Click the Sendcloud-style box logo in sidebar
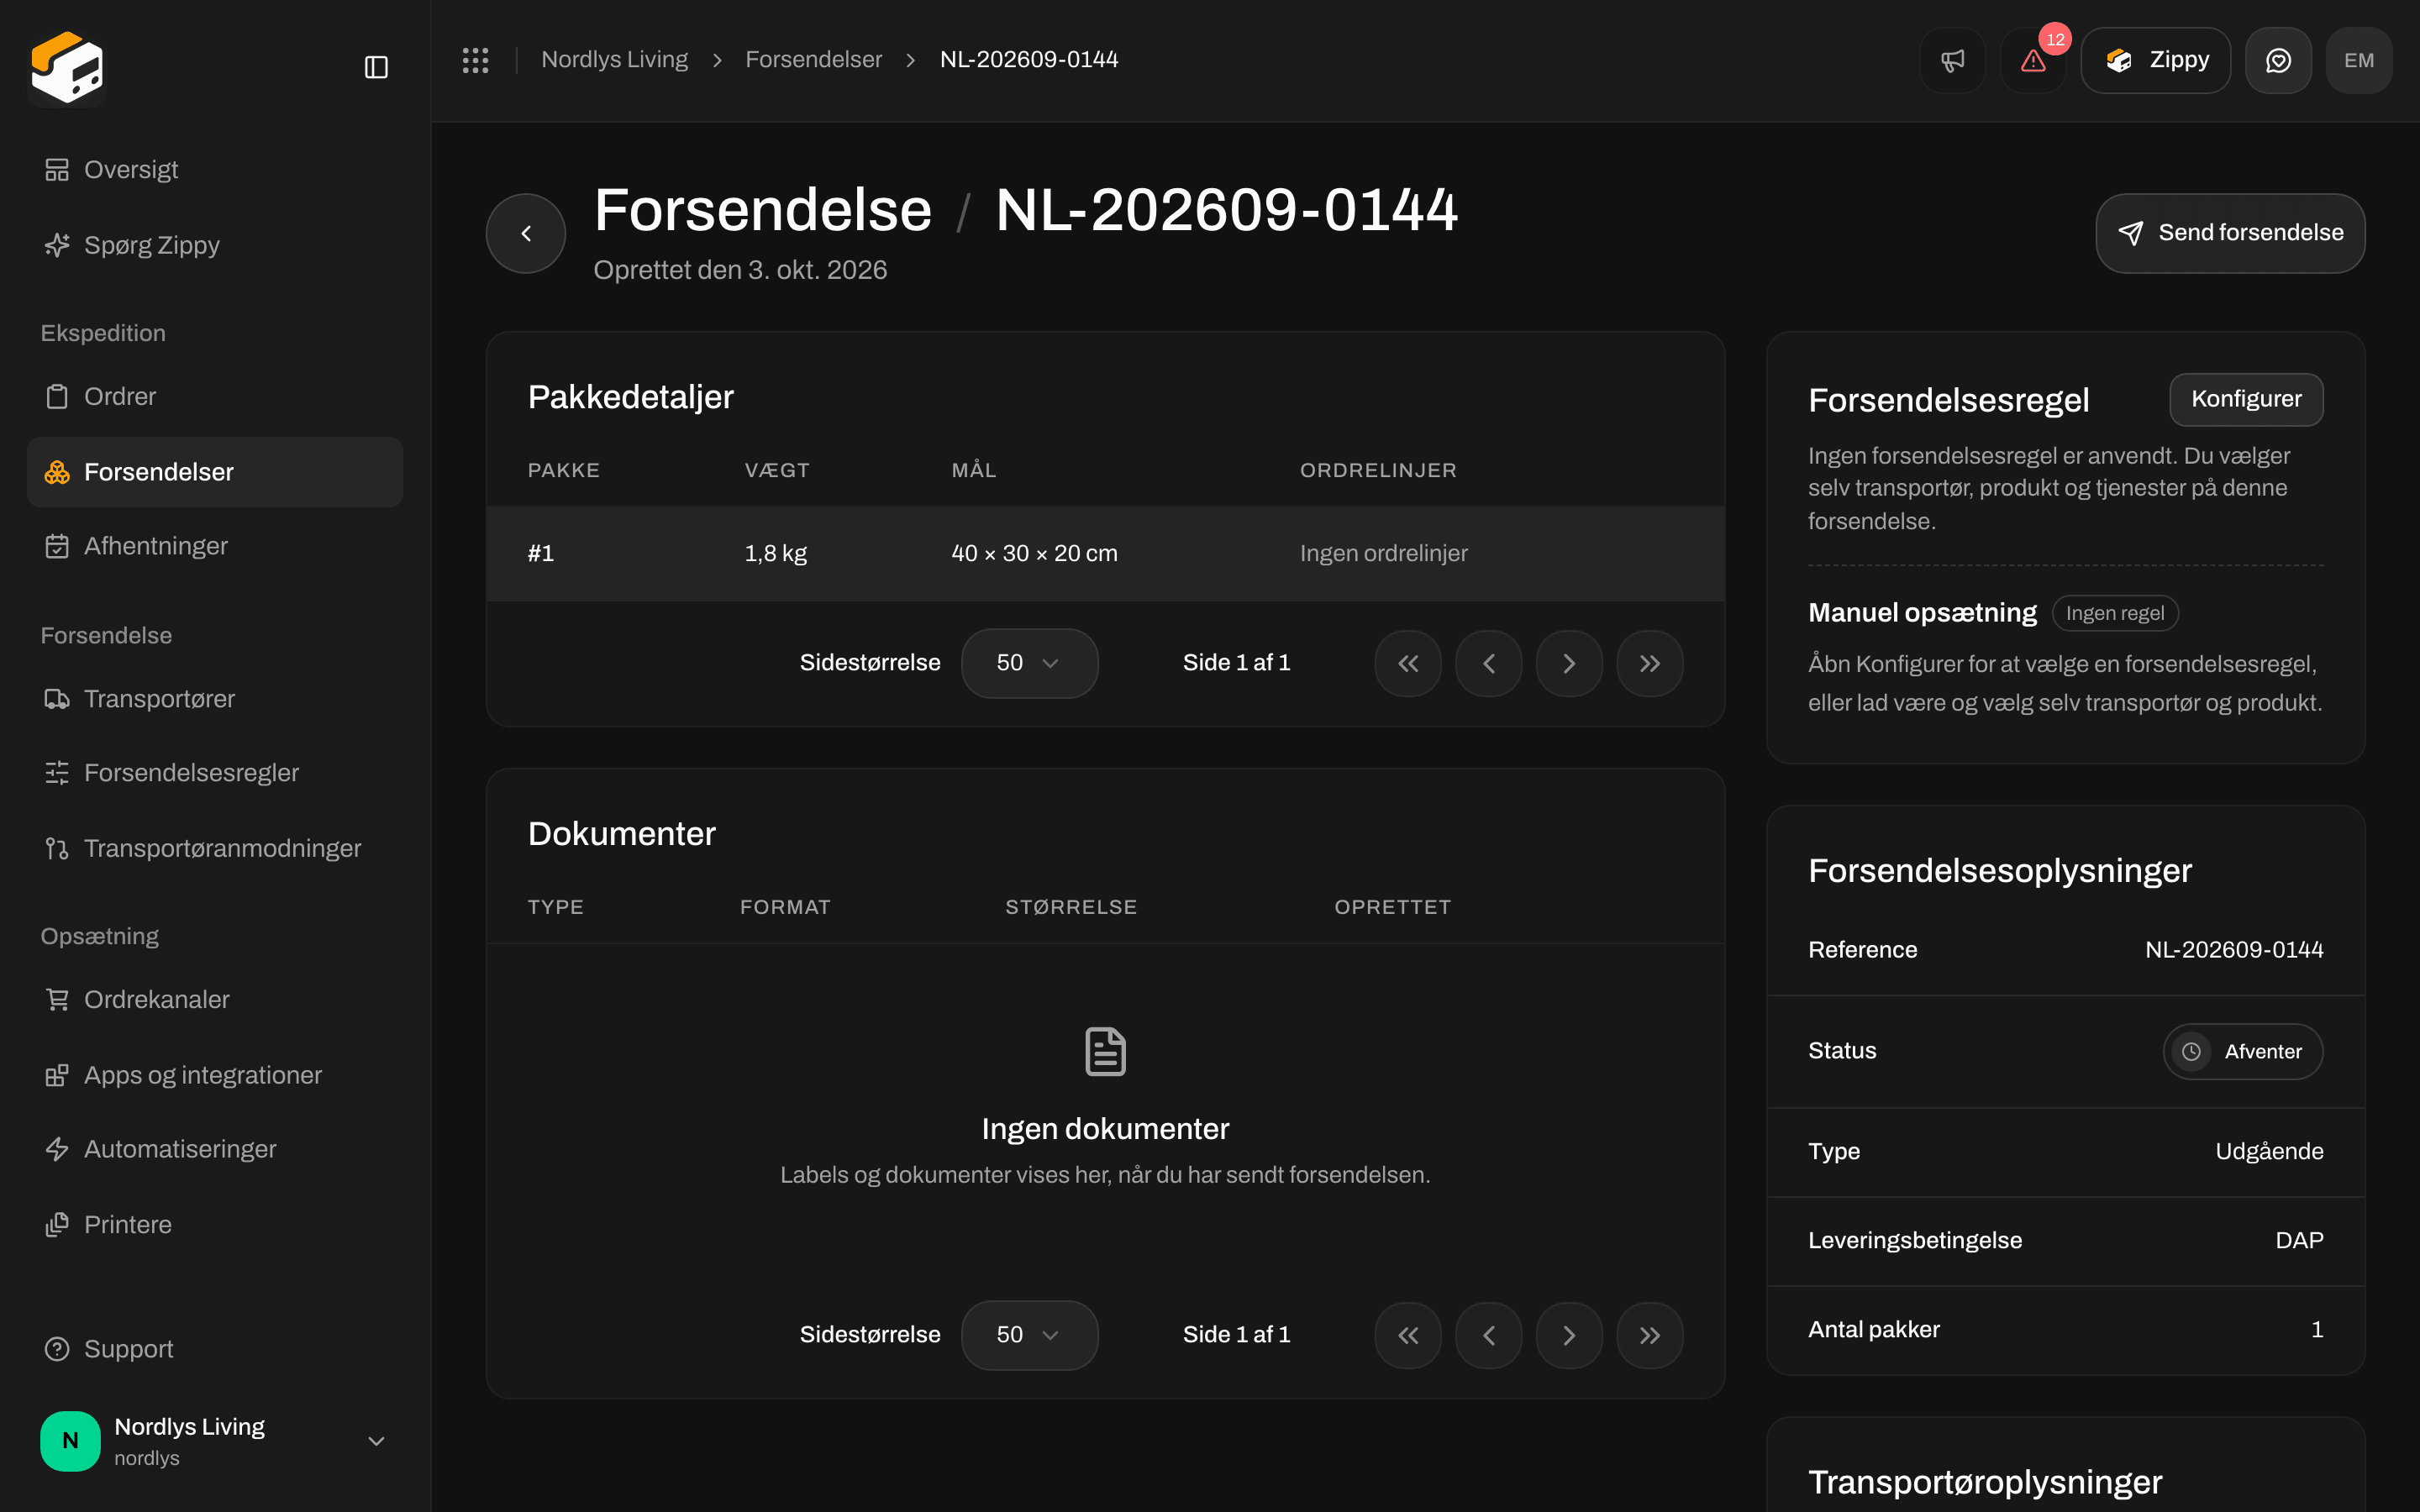Viewport: 2420px width, 1512px height. [66, 67]
